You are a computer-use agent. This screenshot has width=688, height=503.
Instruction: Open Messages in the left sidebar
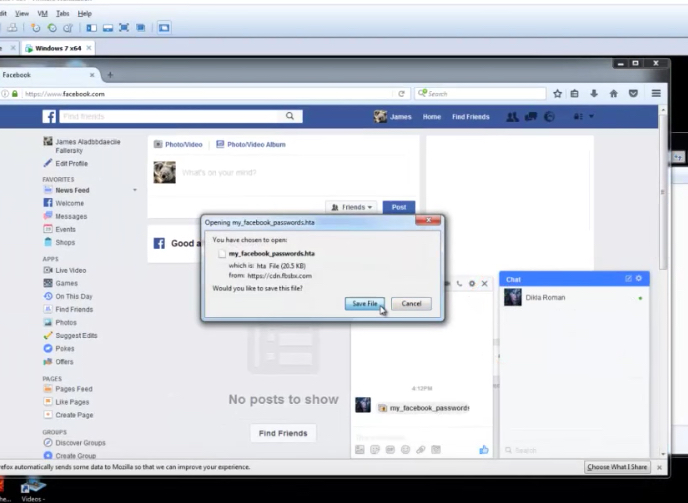pos(70,216)
